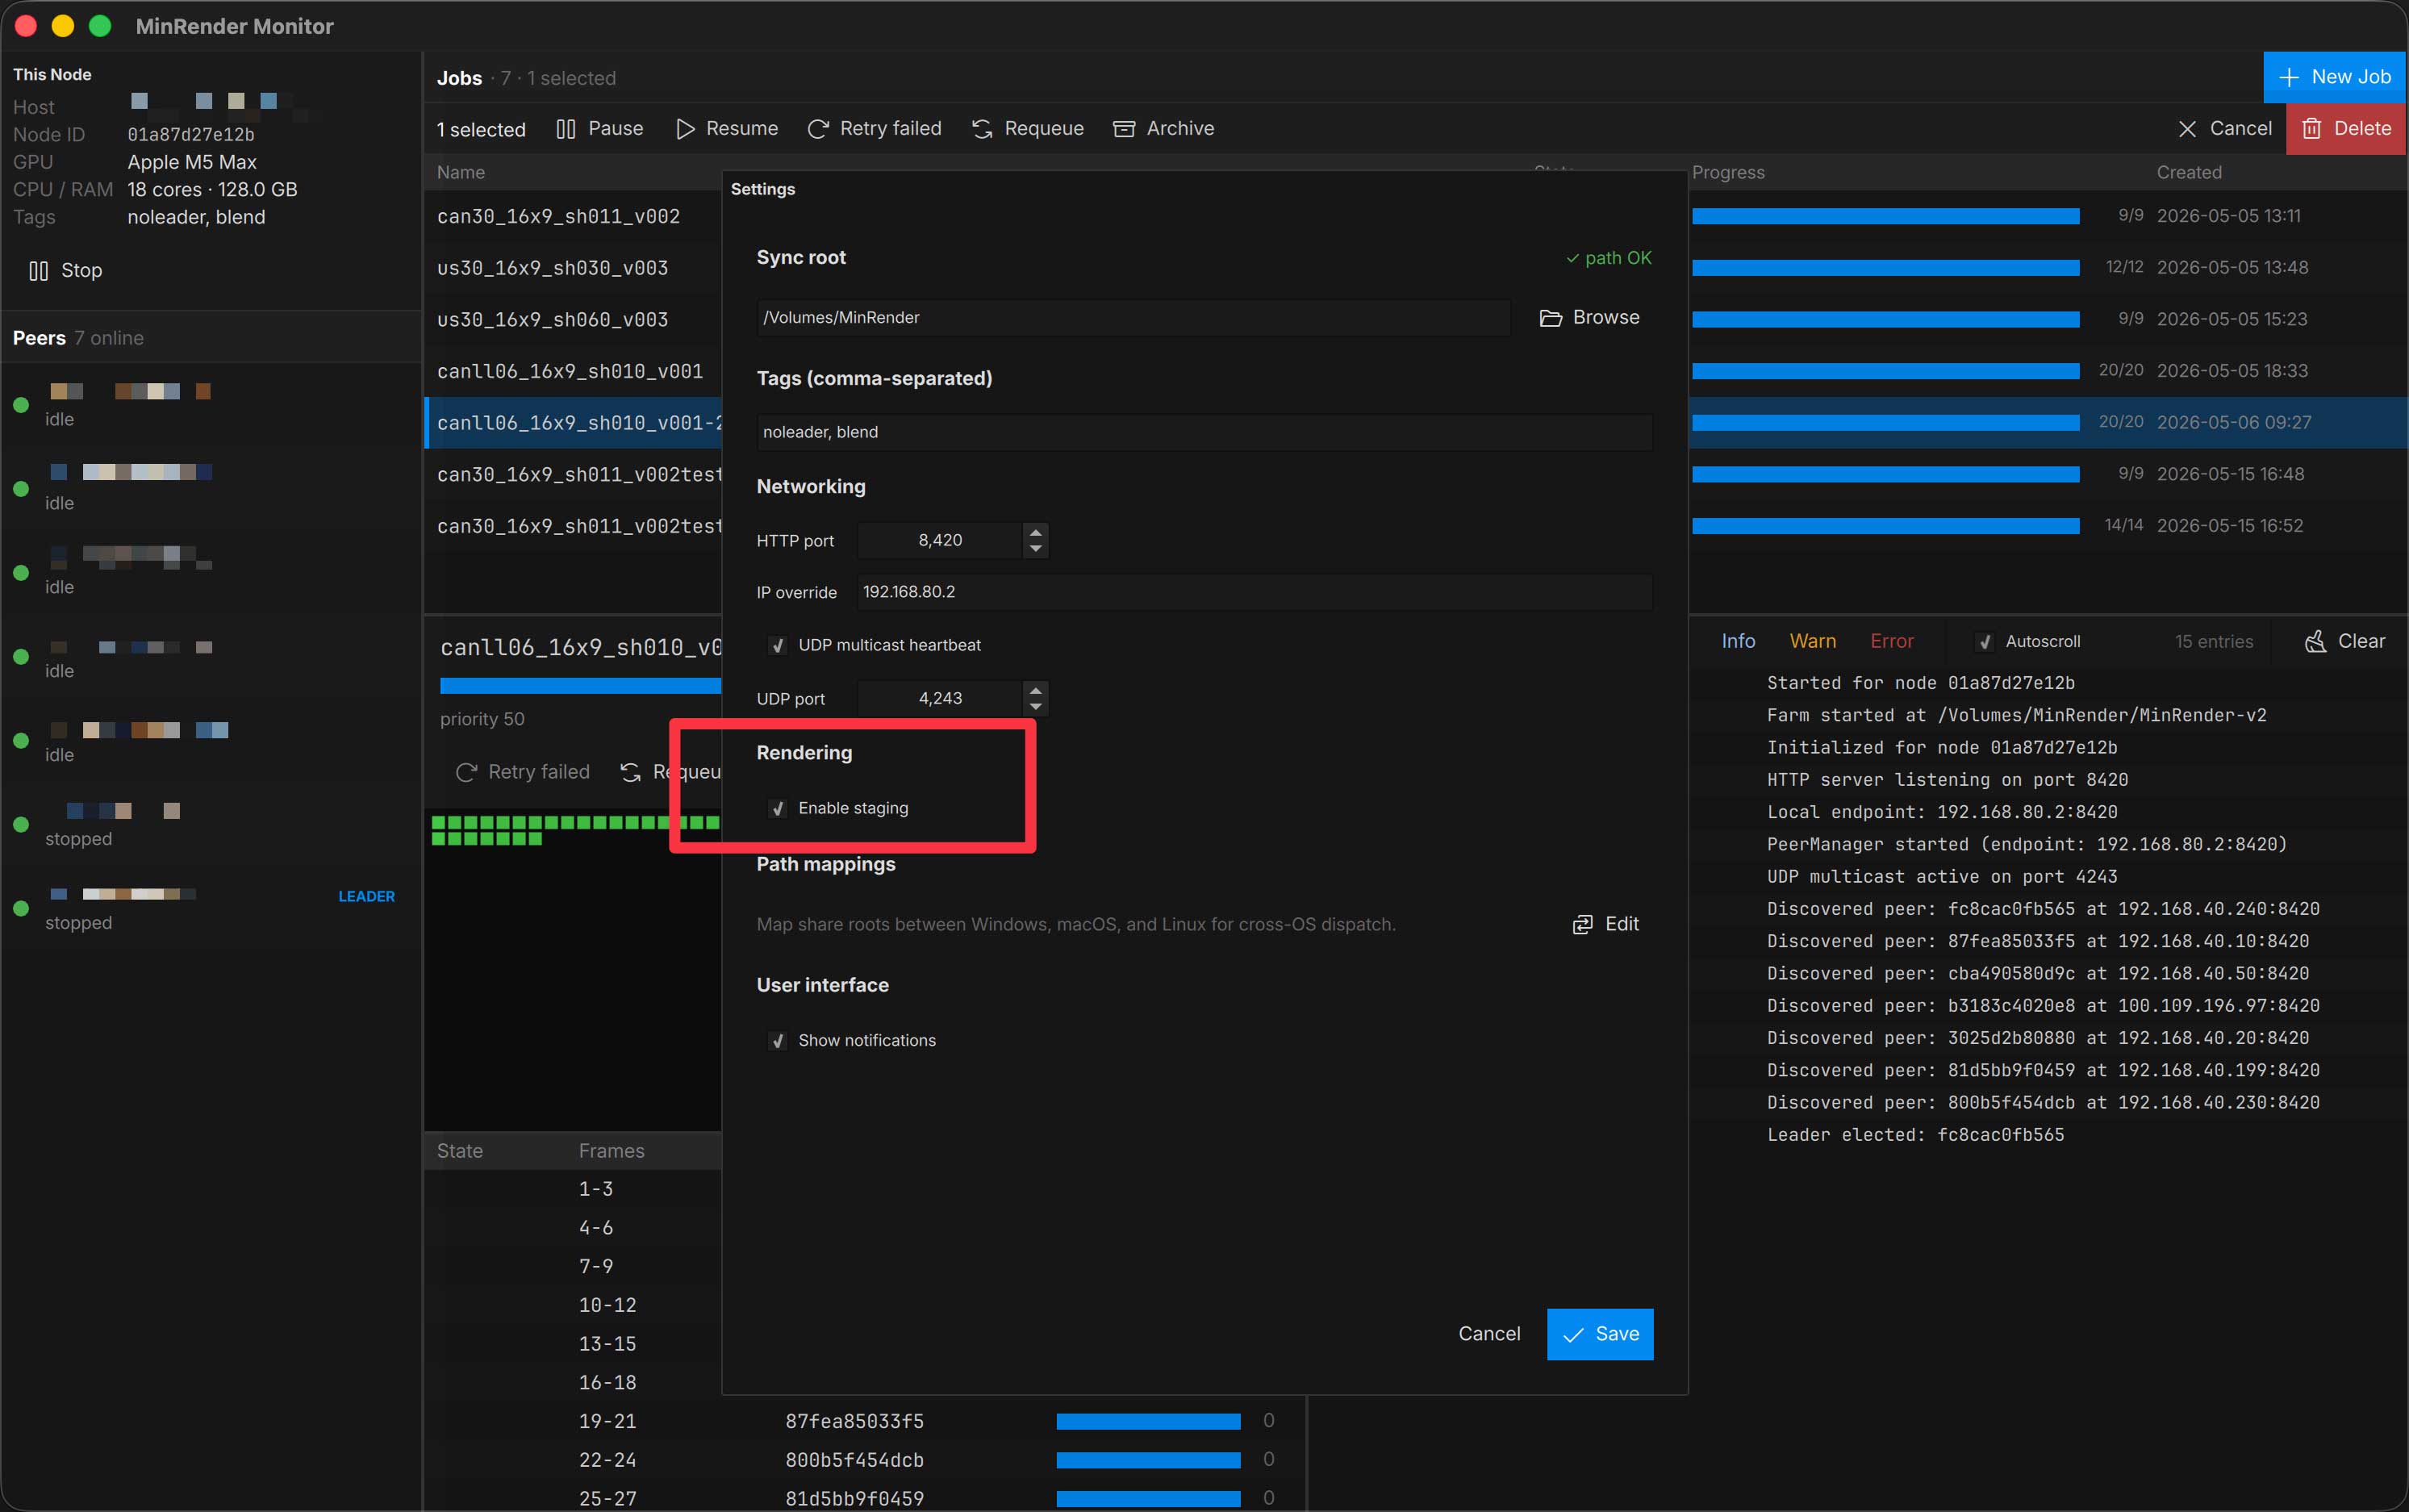This screenshot has height=1512, width=2409.
Task: Stop this node
Action: click(x=66, y=270)
